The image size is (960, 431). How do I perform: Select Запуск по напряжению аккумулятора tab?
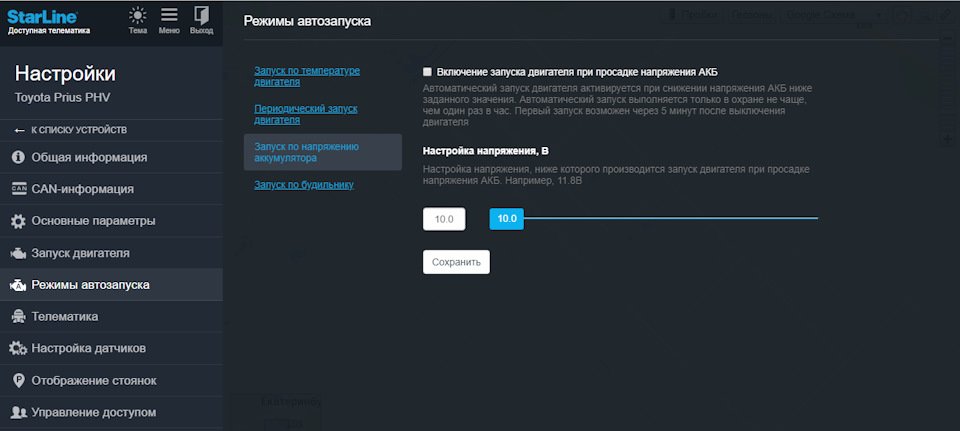pos(323,152)
